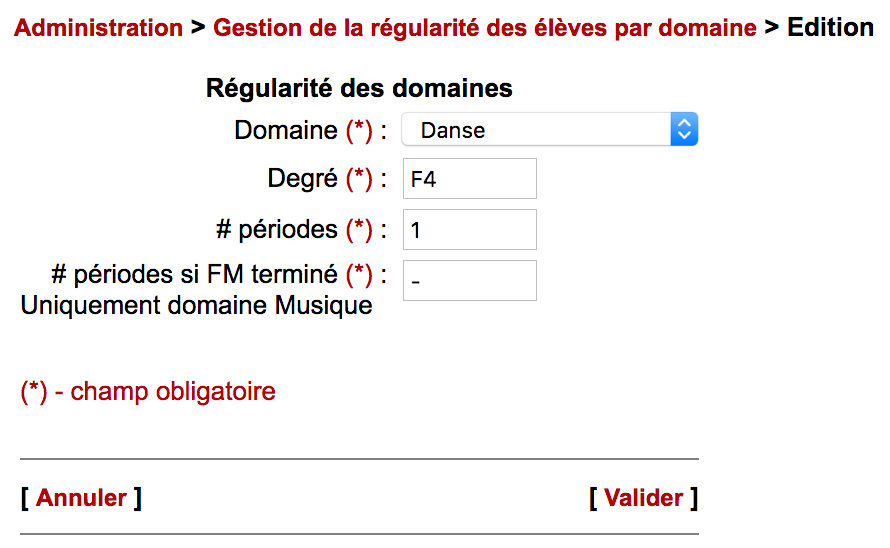Click the required marker next to Degré
This screenshot has width=890, height=548.
click(359, 180)
